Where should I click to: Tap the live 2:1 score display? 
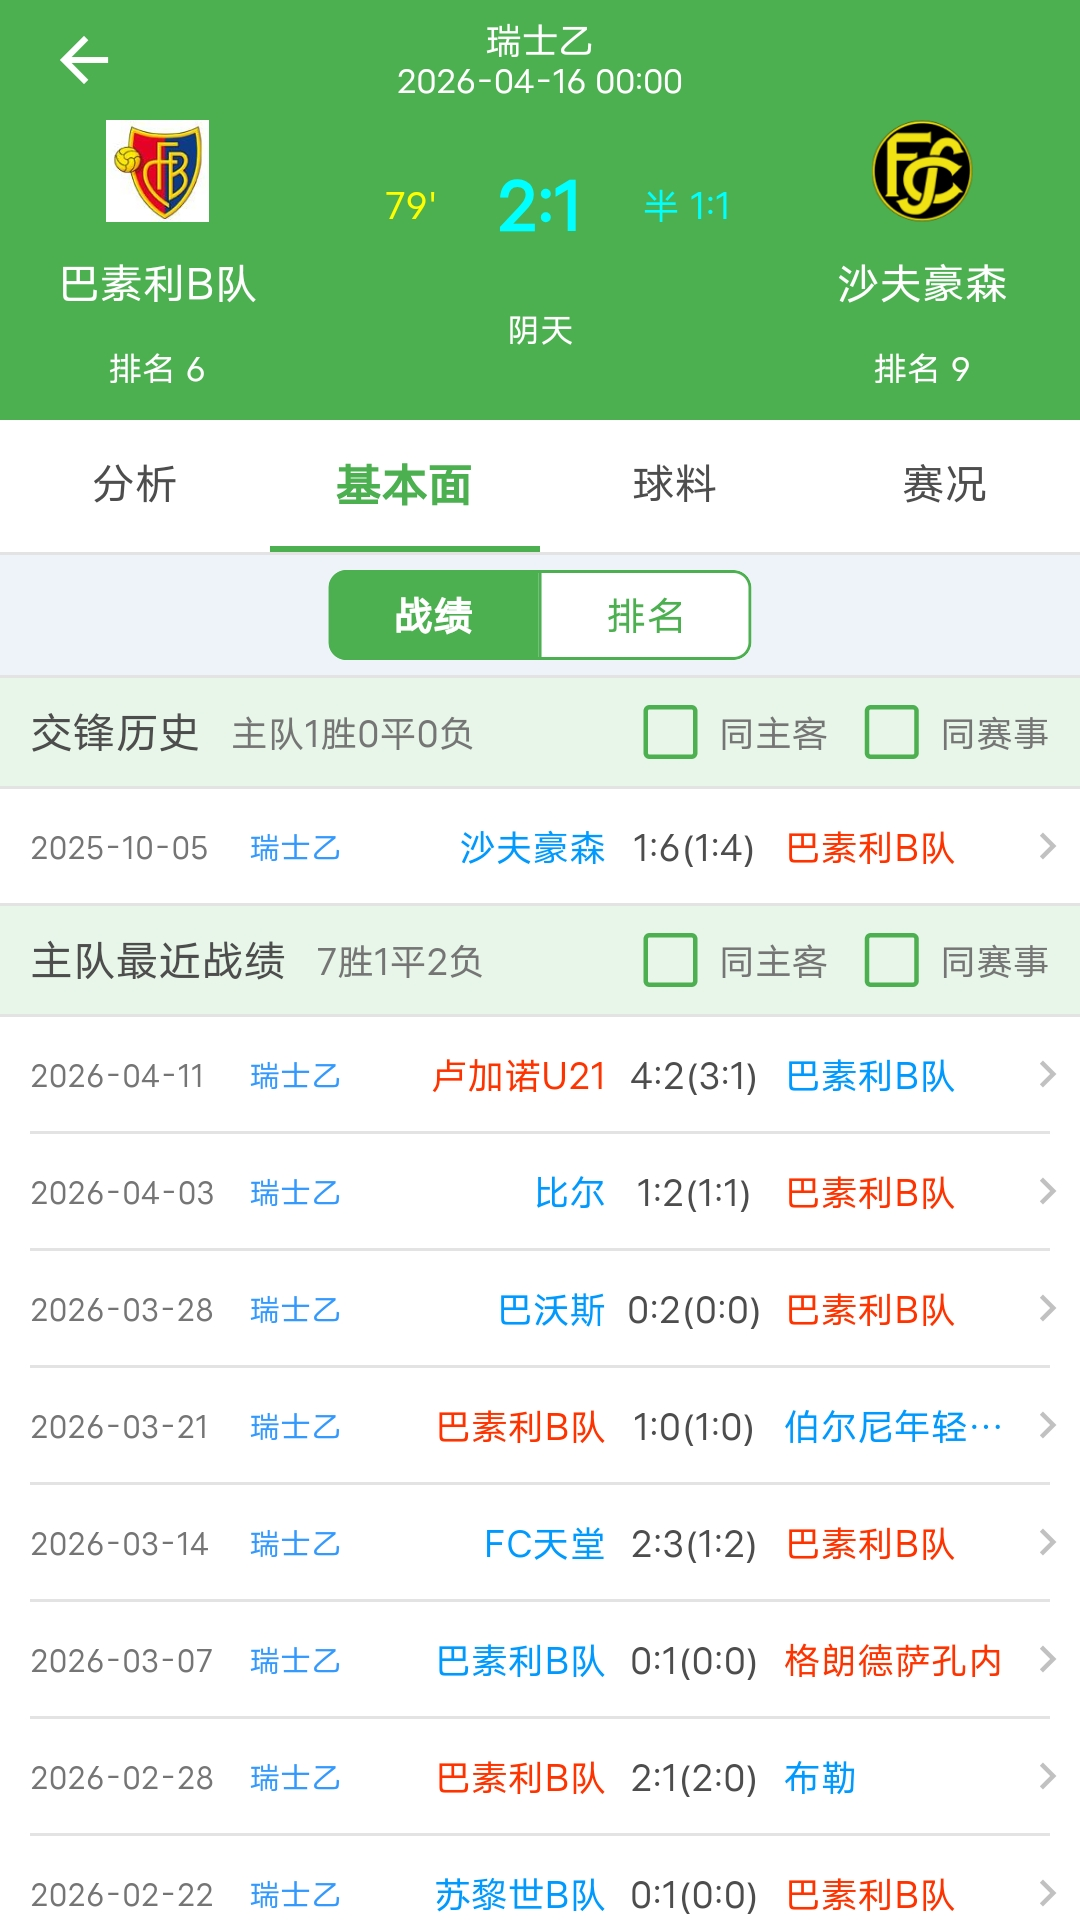coord(539,206)
